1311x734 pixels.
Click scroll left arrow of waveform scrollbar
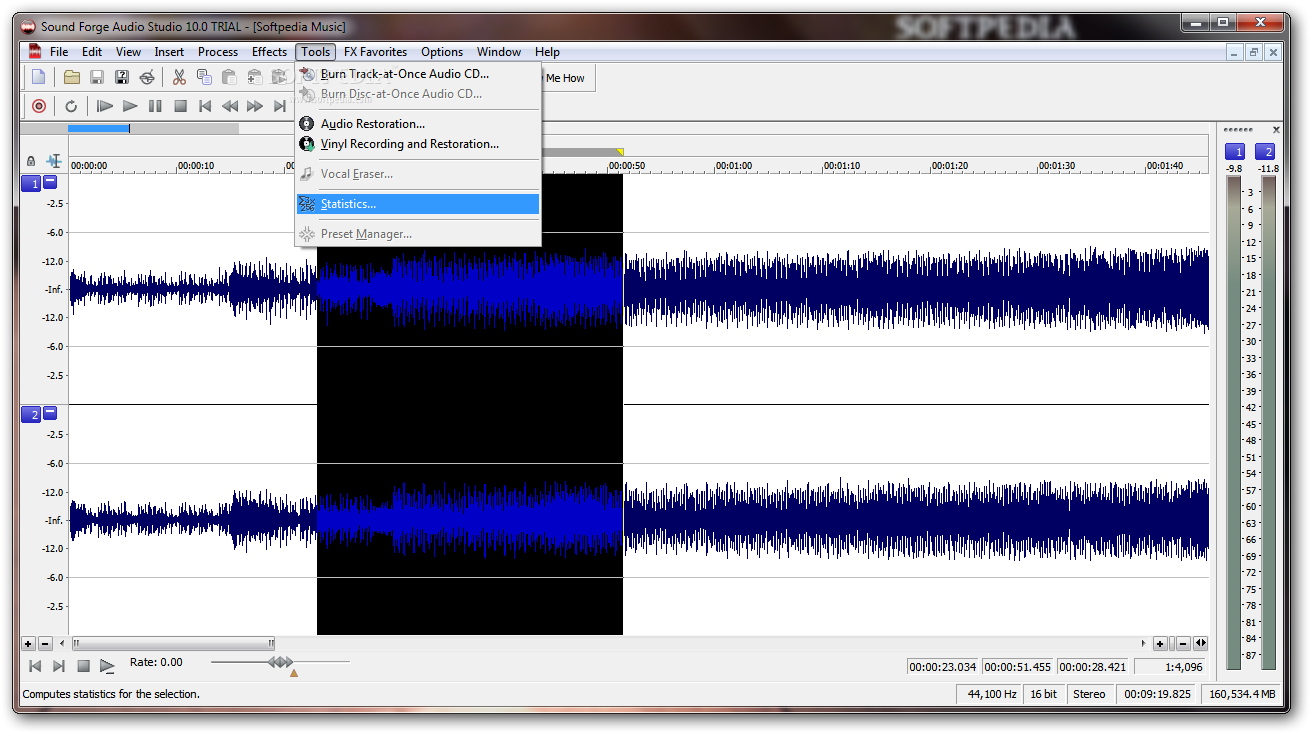[62, 644]
